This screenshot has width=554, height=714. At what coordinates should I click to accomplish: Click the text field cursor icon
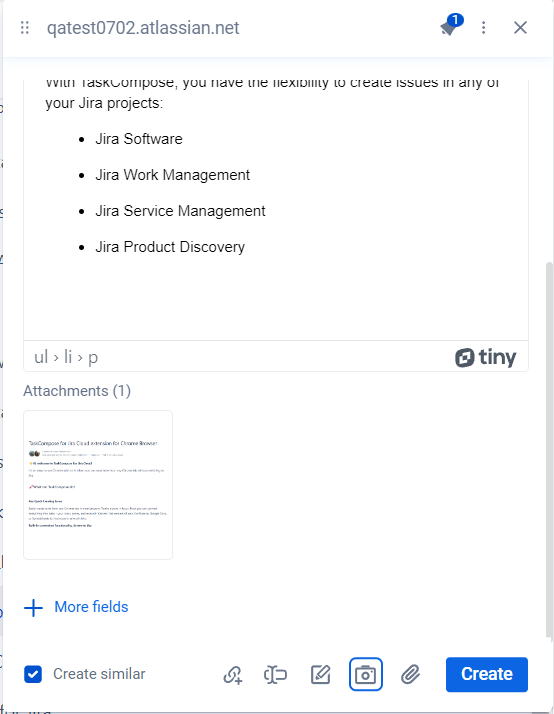275,674
